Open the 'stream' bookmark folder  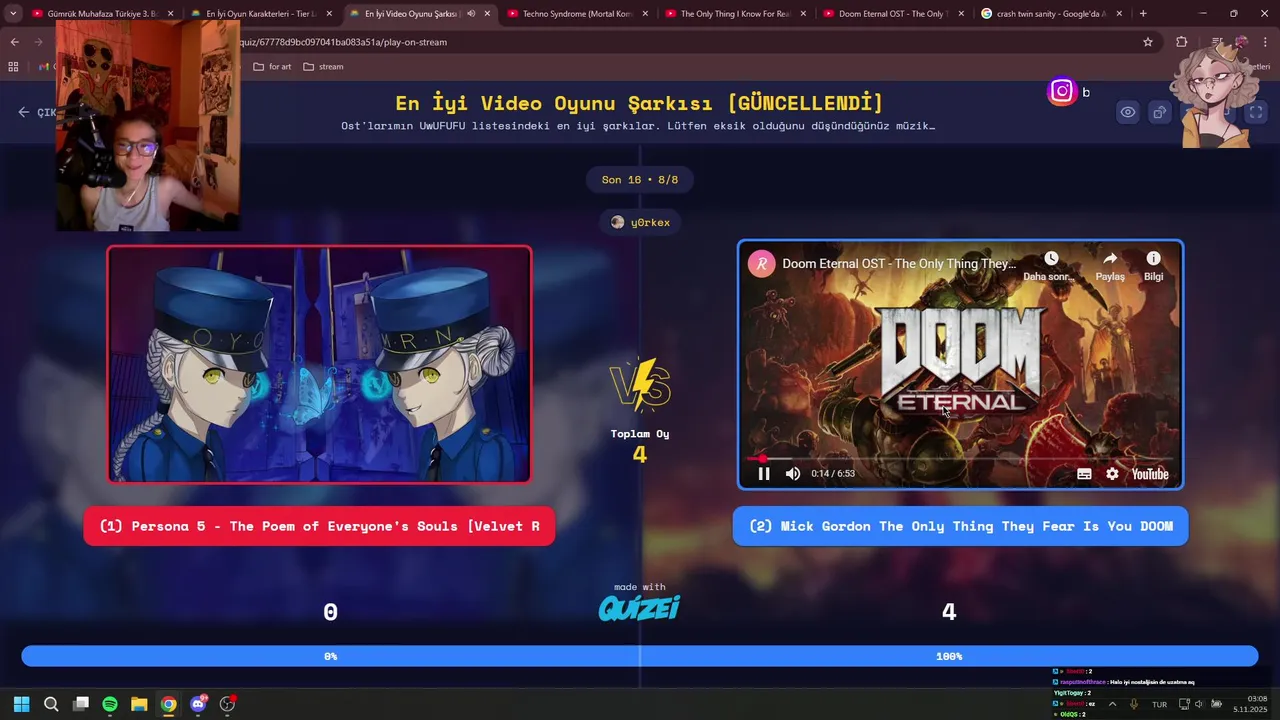point(323,67)
